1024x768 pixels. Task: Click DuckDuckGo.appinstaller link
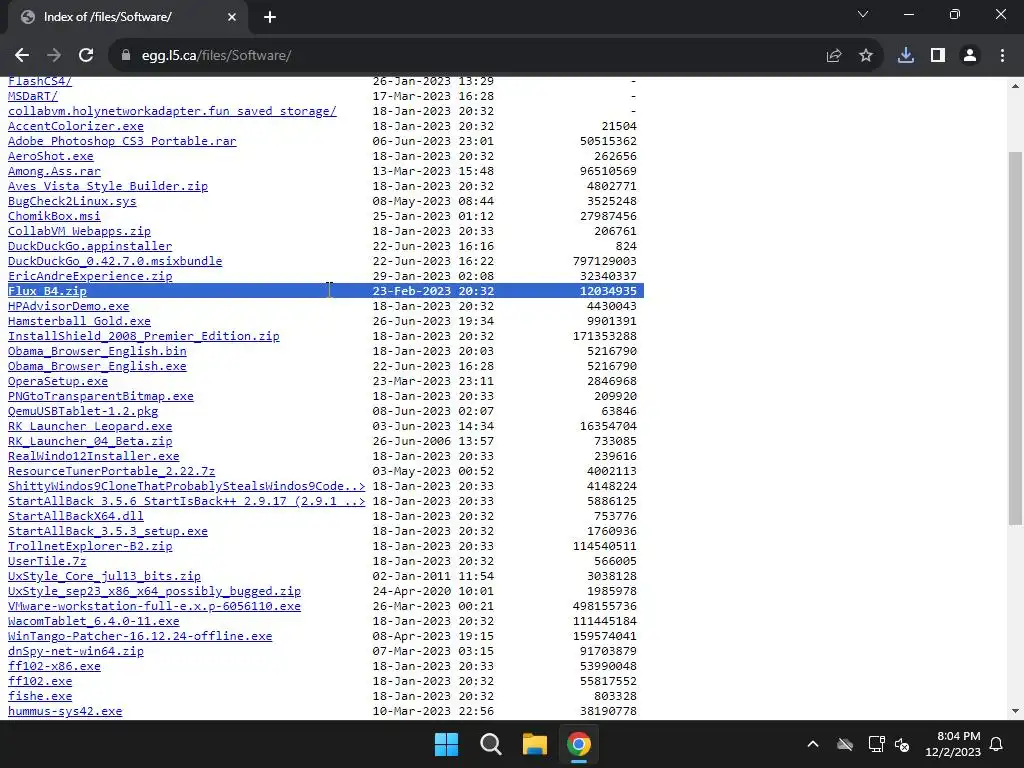click(90, 246)
